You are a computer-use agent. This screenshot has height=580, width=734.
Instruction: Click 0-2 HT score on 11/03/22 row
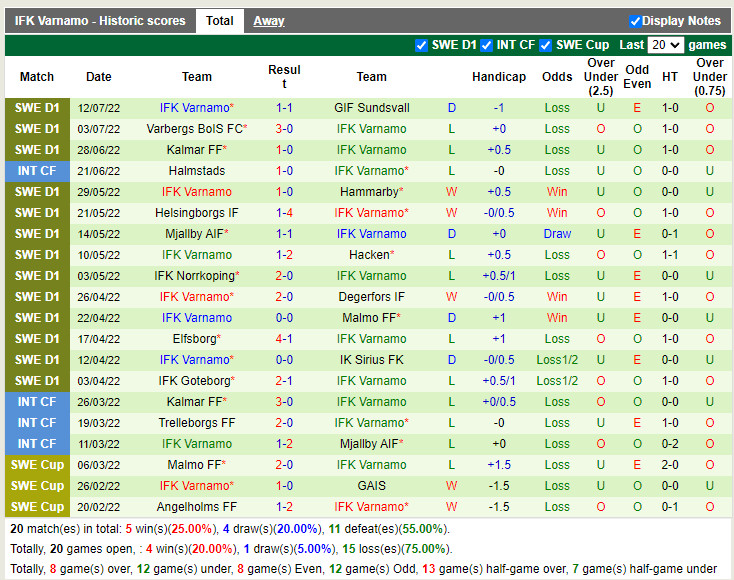670,444
